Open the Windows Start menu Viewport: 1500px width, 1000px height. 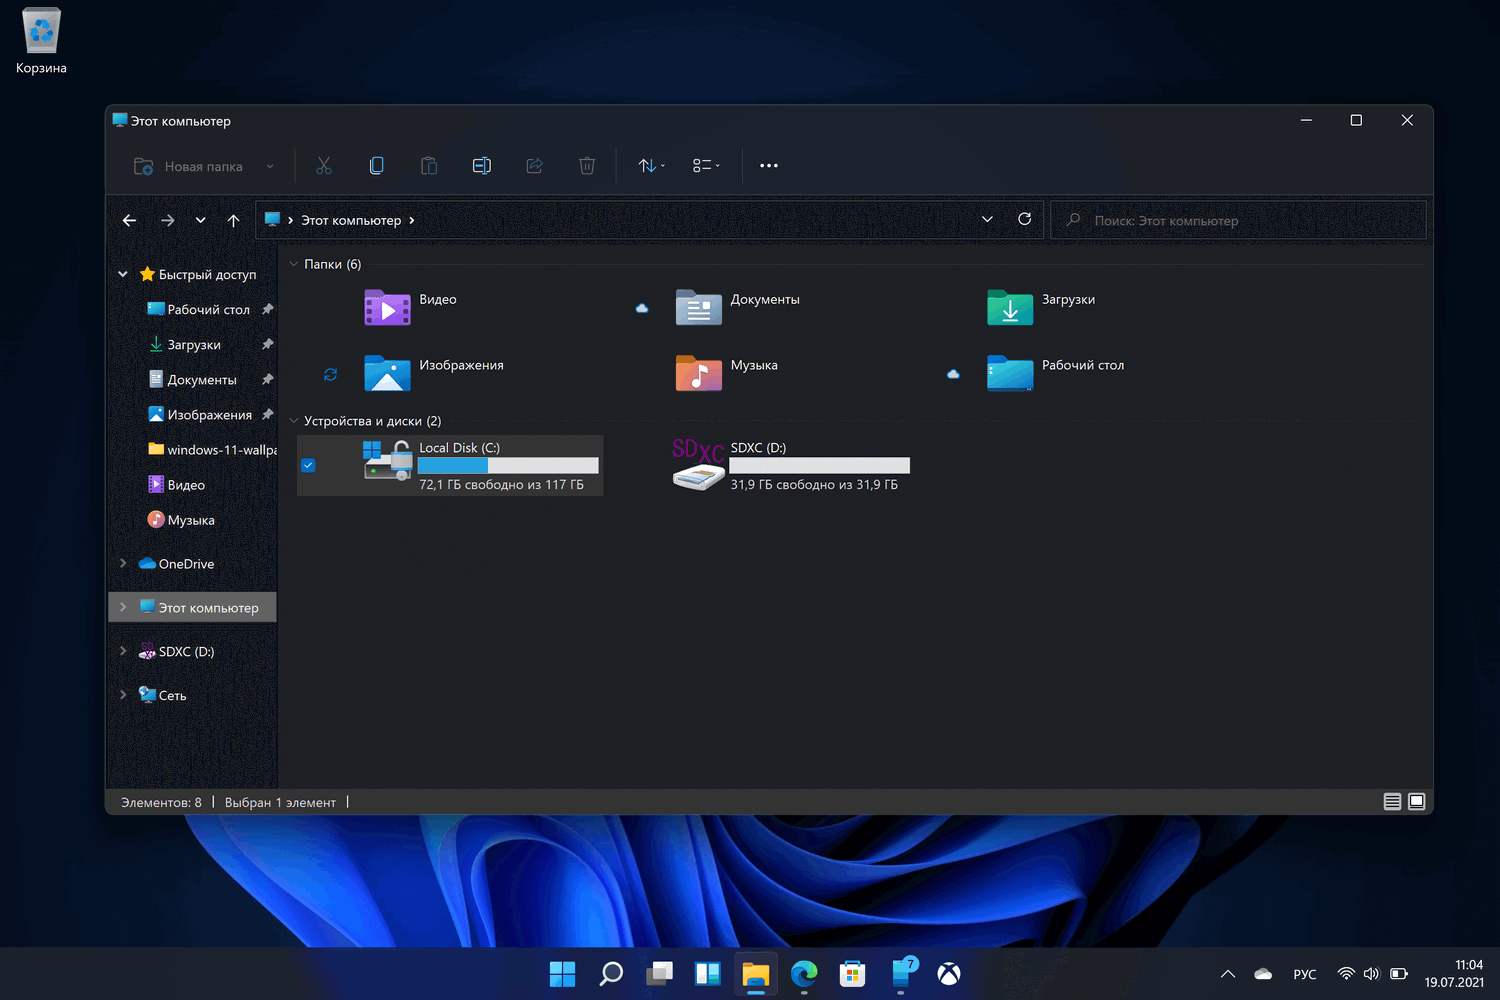(563, 973)
